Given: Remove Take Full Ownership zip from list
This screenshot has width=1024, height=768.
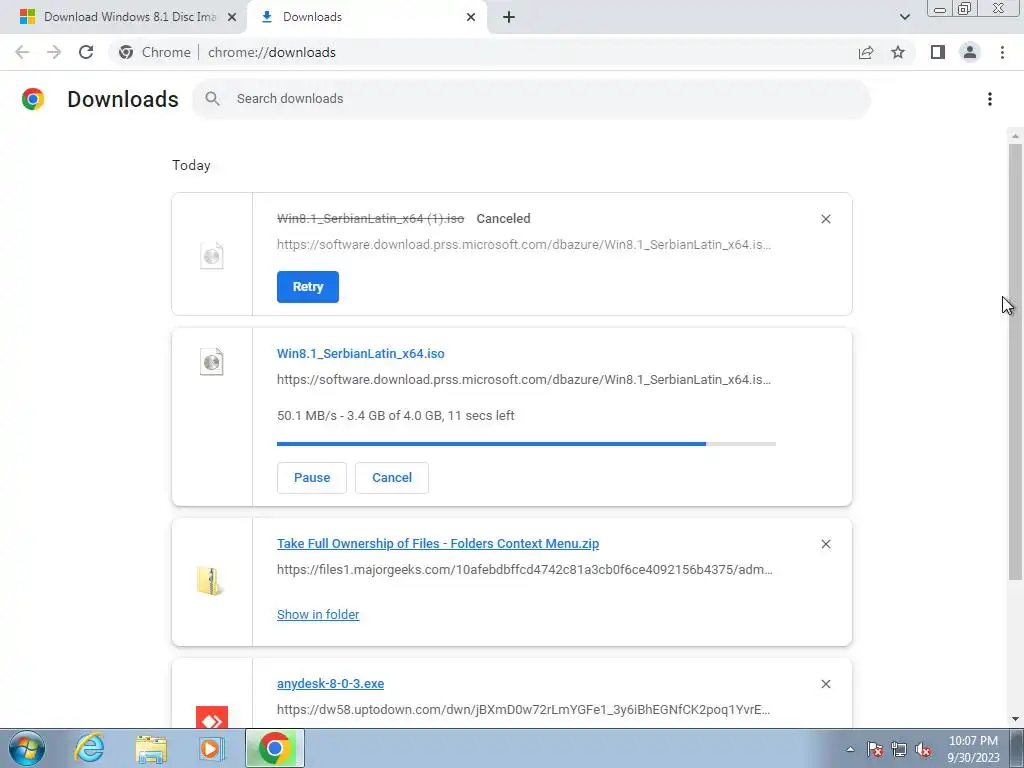Looking at the screenshot, I should point(825,544).
